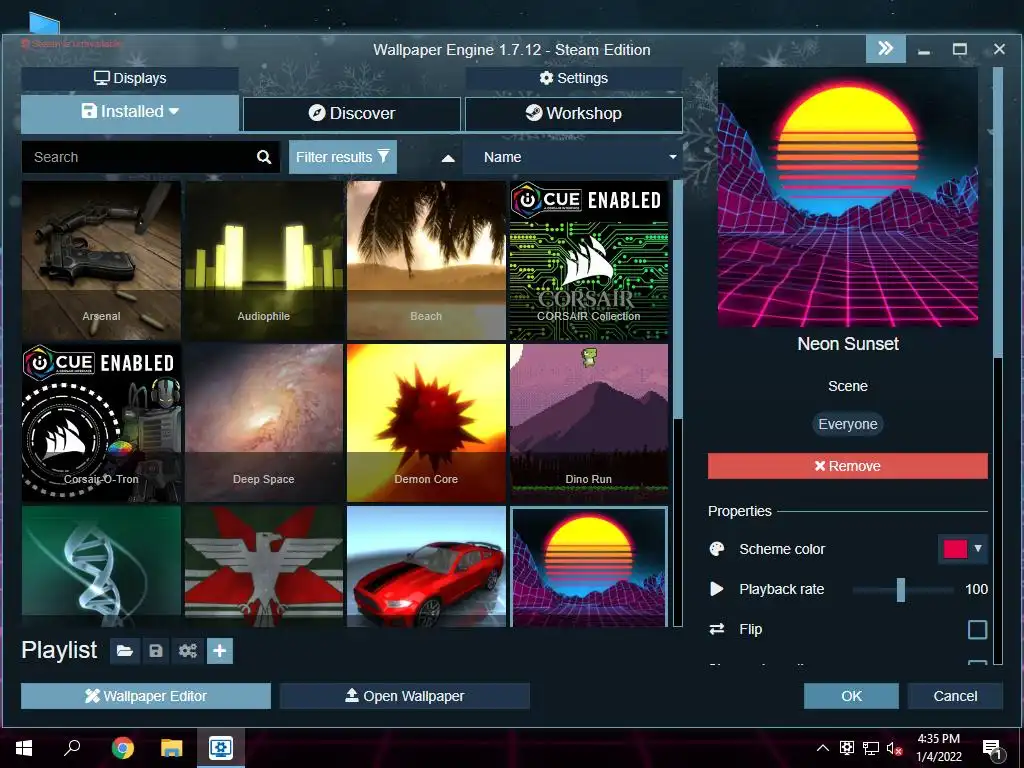Select the Corsair-O-Tron wallpaper thumbnail

coord(101,423)
